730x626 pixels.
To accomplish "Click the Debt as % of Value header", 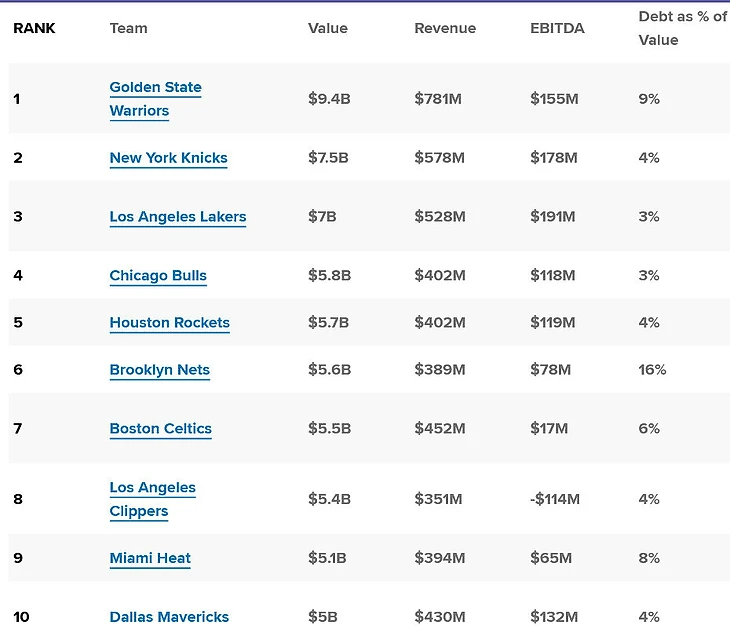I will click(x=683, y=28).
